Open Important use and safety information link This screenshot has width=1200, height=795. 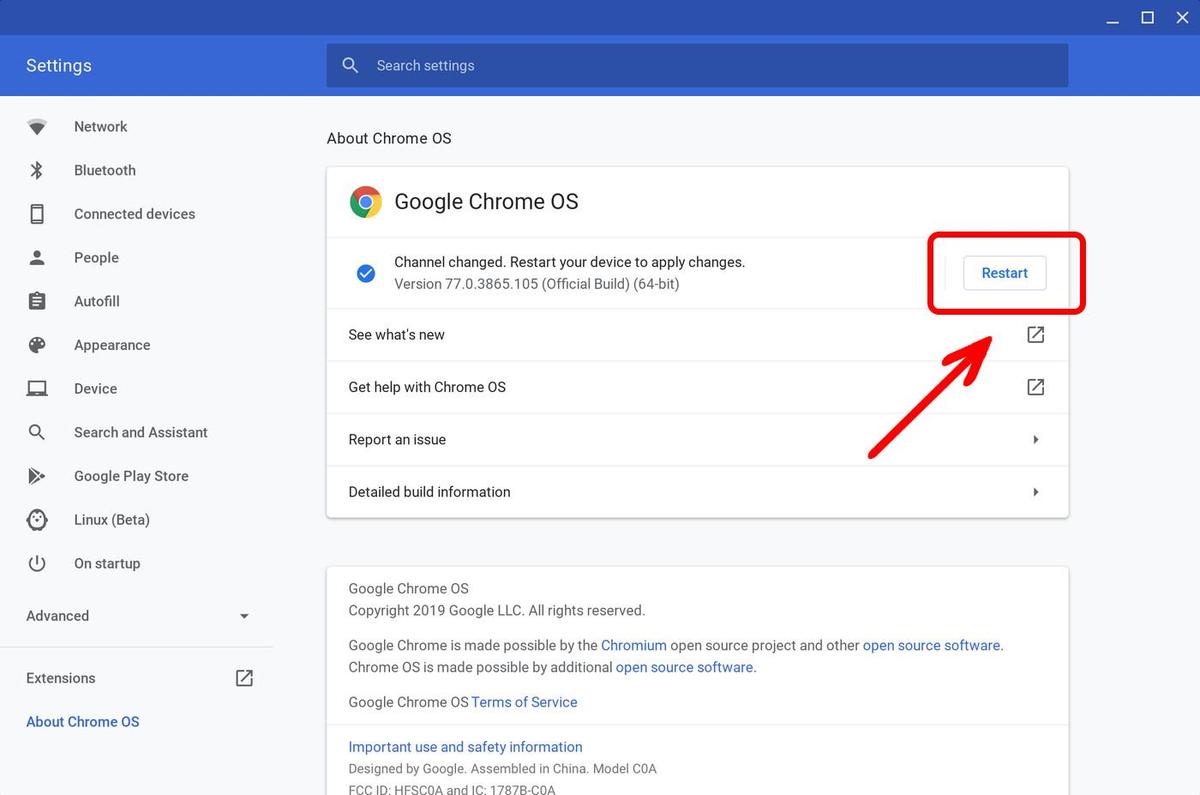click(x=465, y=747)
